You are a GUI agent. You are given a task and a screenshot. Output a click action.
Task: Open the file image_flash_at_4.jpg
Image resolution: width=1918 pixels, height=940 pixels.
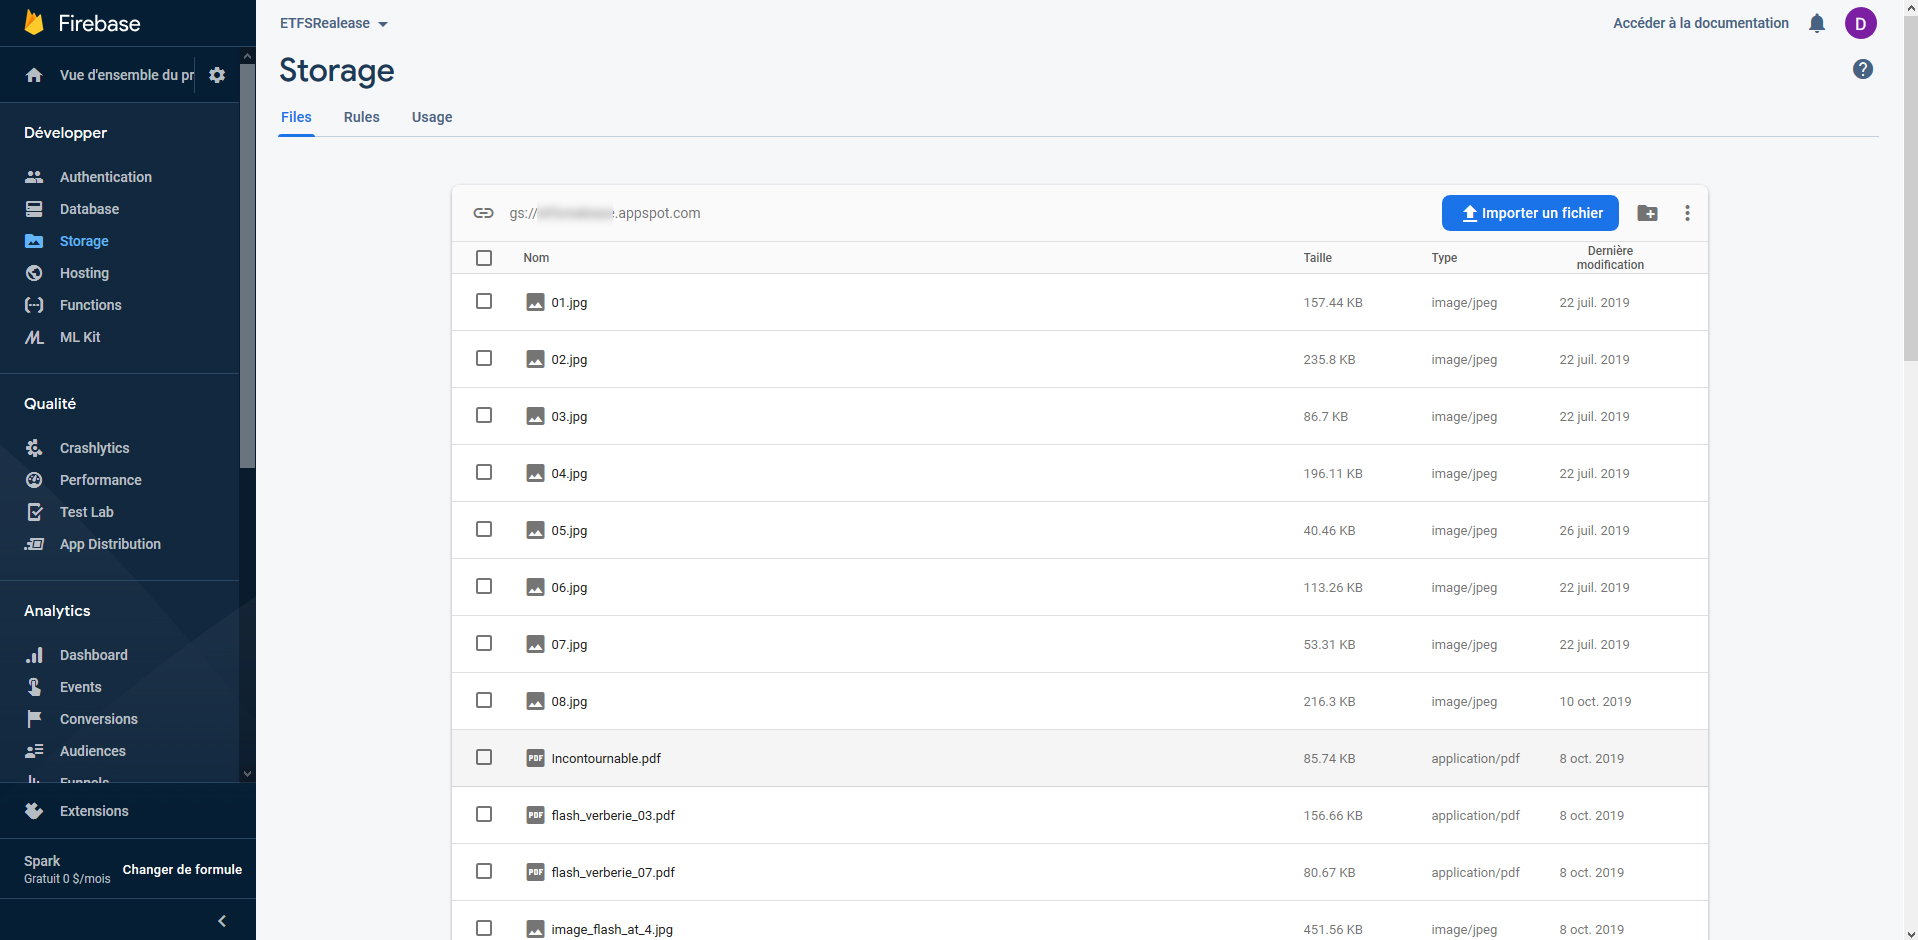pyautogui.click(x=612, y=930)
